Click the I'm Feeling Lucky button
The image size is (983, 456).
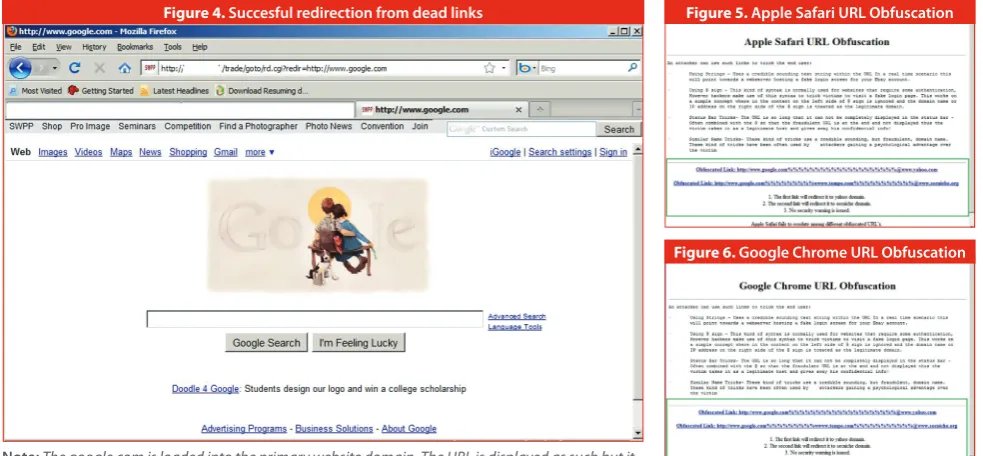(x=359, y=342)
